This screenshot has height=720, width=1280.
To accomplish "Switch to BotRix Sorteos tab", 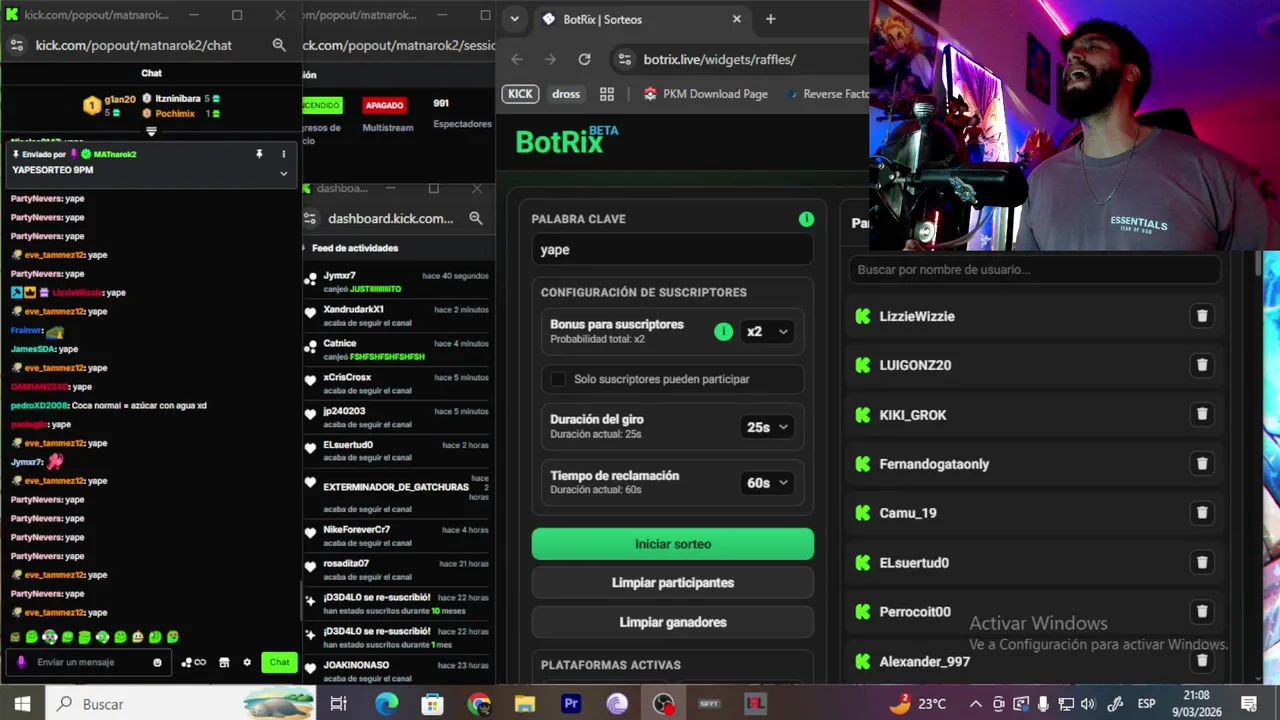I will pos(643,19).
